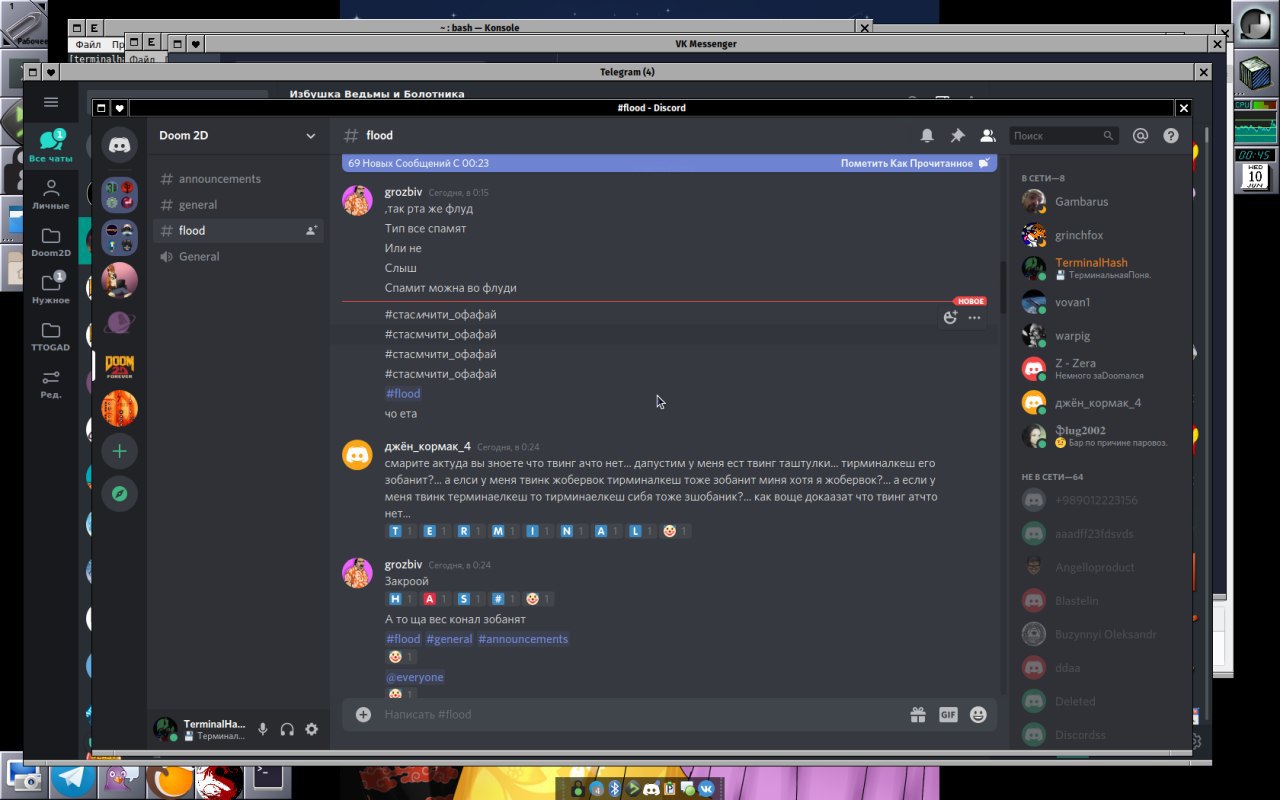
Task: Open Telegram hamburger menu
Action: [x=51, y=102]
